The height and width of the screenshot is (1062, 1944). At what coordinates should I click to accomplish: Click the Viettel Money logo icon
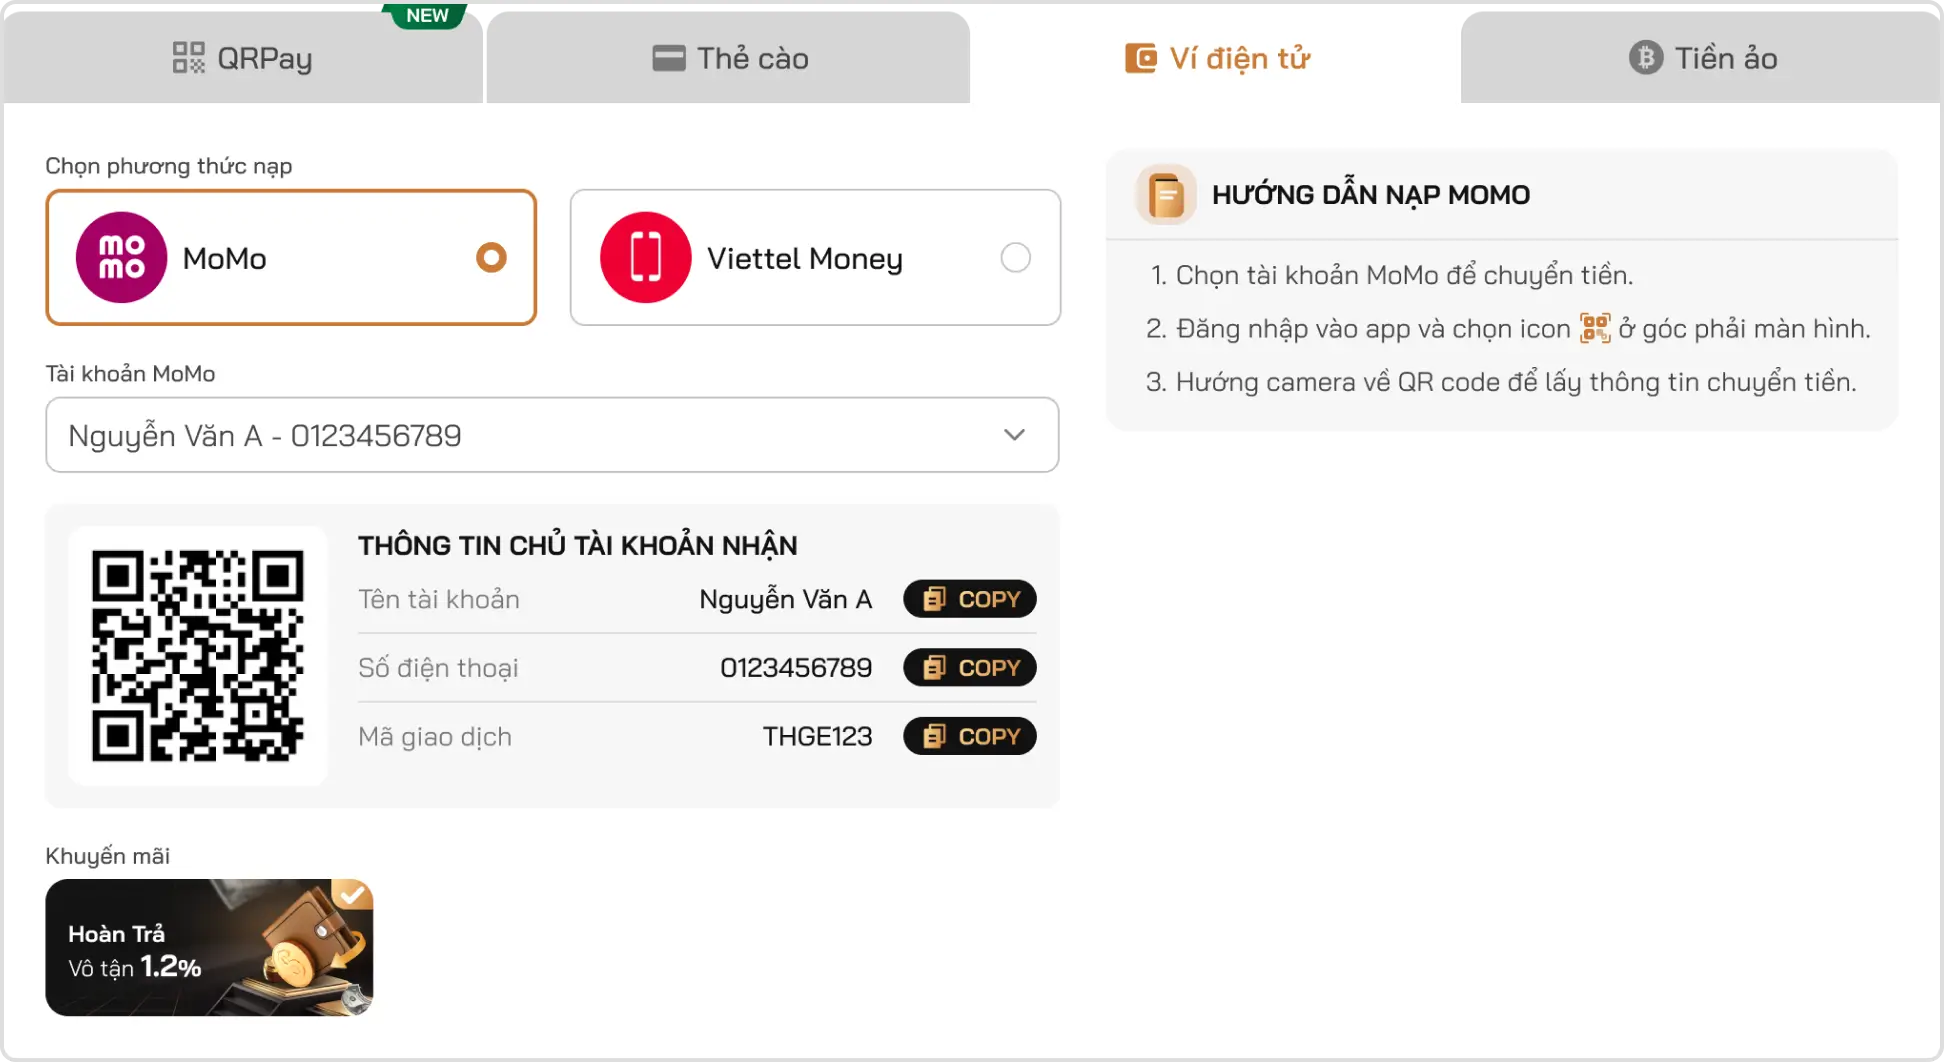645,258
